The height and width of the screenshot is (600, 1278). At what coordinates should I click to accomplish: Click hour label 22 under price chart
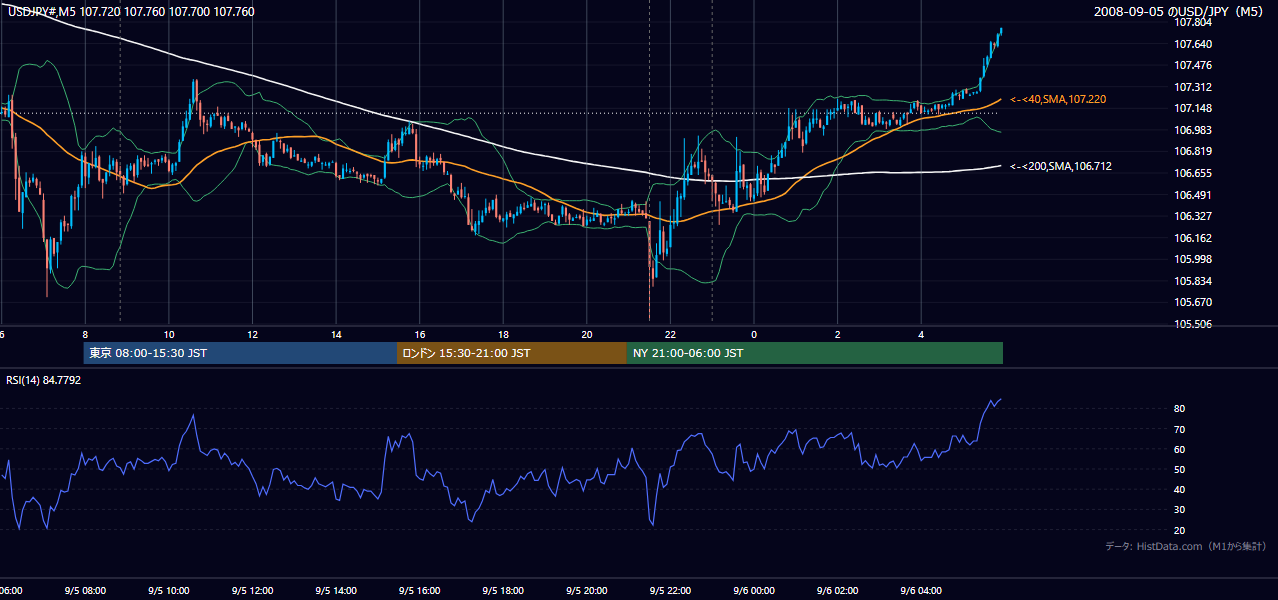[x=671, y=334]
